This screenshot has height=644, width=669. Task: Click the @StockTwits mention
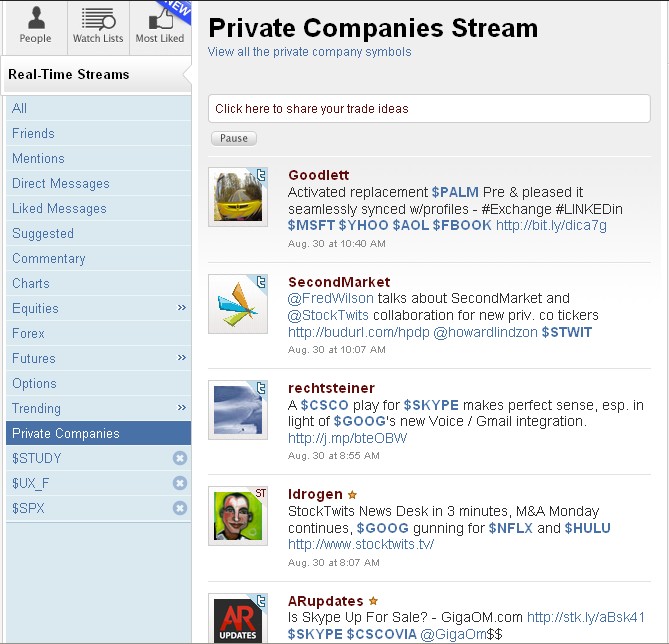[x=328, y=315]
